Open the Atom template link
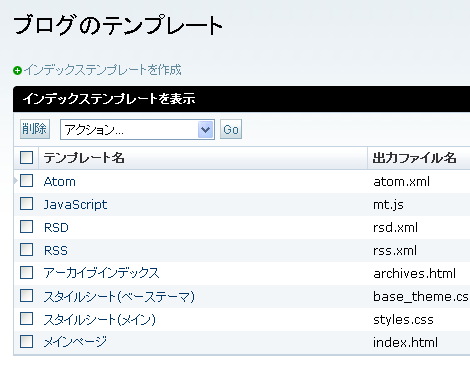This screenshot has width=470, height=373. (60, 182)
